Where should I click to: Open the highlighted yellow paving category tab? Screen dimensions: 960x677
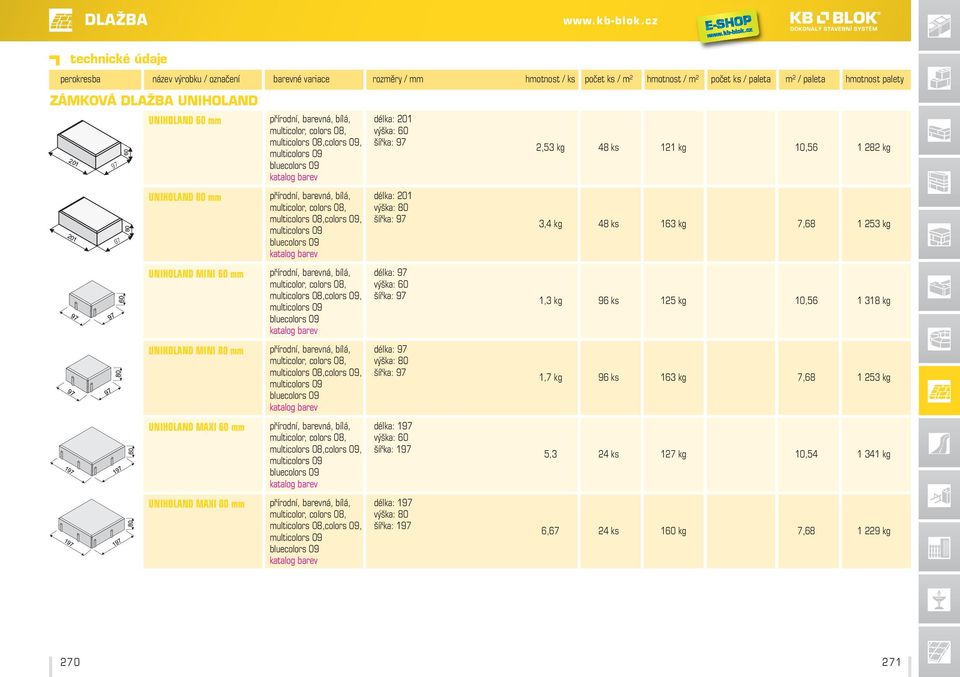point(939,391)
